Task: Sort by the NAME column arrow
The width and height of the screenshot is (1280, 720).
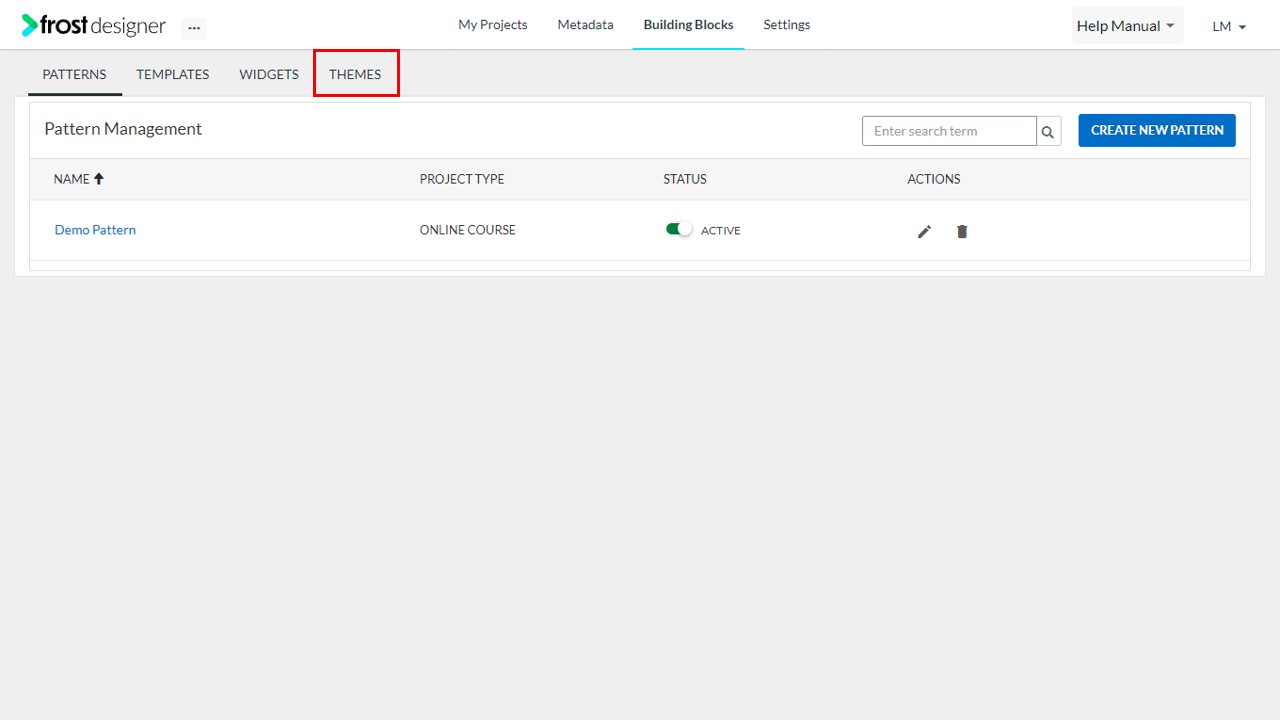Action: pyautogui.click(x=99, y=179)
